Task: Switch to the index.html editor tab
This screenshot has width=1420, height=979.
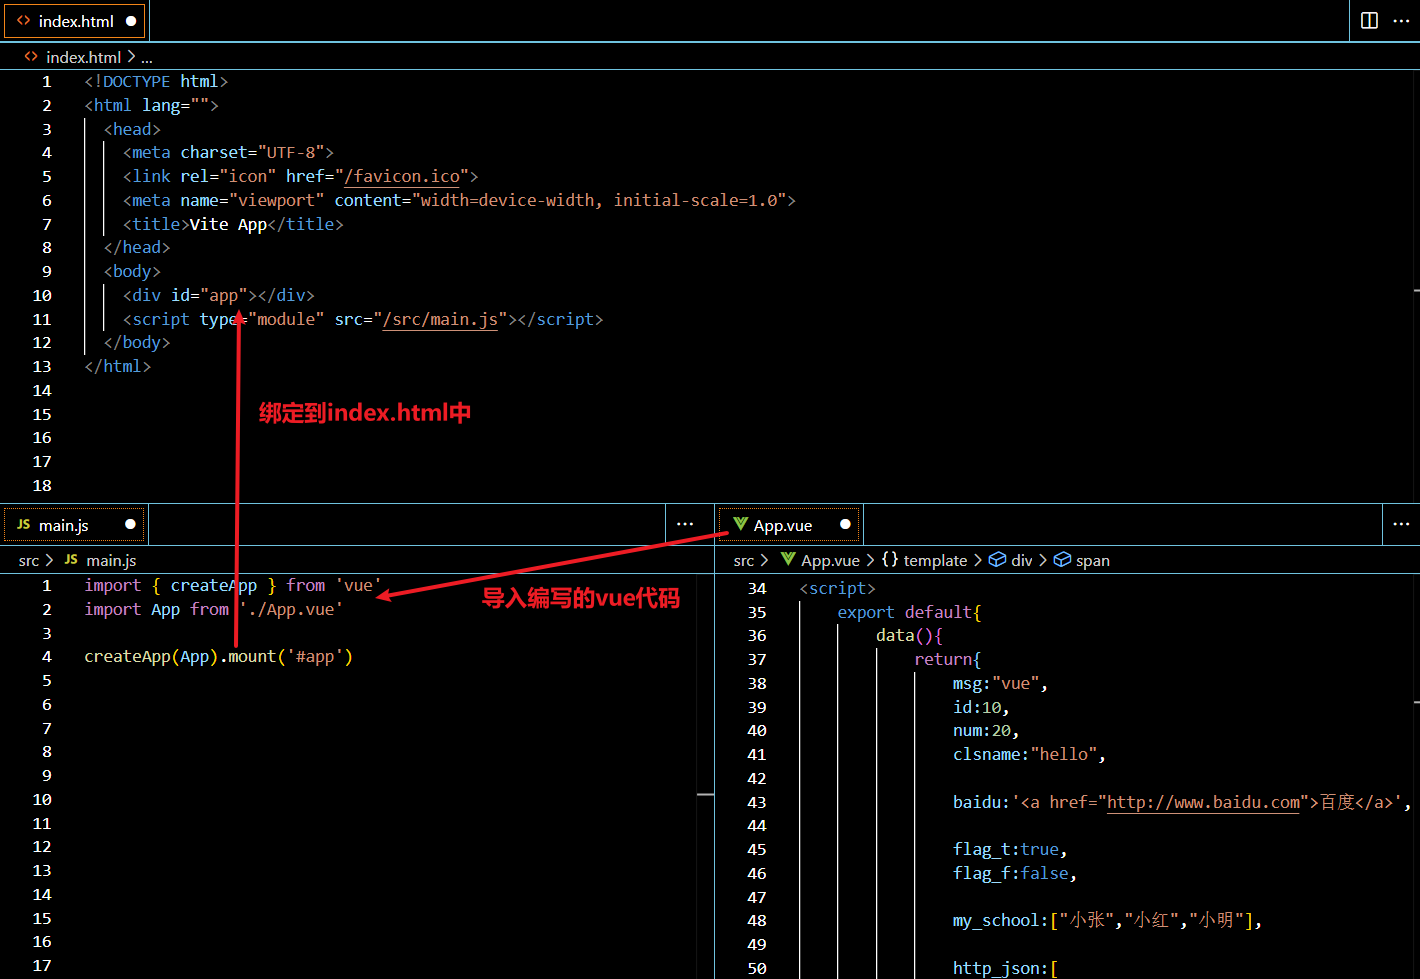Action: pos(75,21)
